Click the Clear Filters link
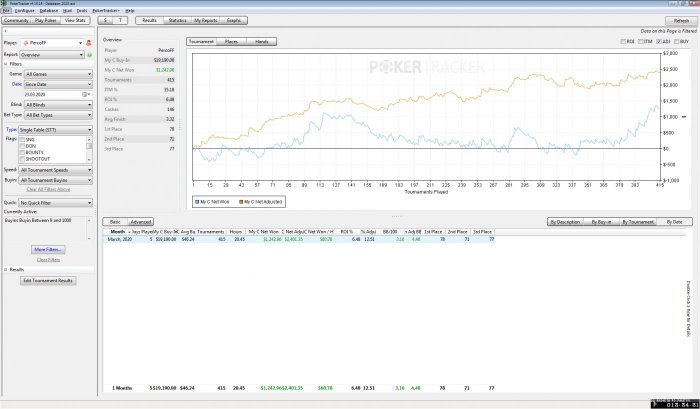The height and width of the screenshot is (409, 700). coord(48,260)
